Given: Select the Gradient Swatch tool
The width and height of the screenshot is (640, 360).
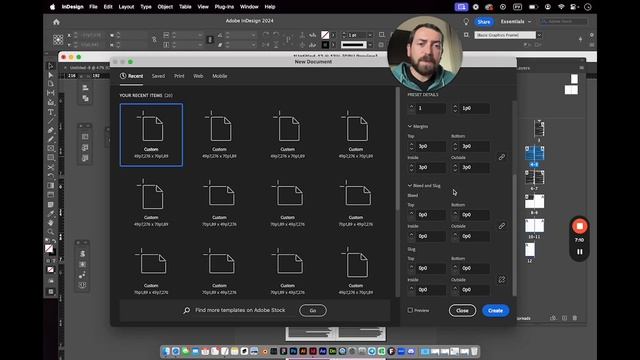Looking at the screenshot, I should tap(51, 186).
